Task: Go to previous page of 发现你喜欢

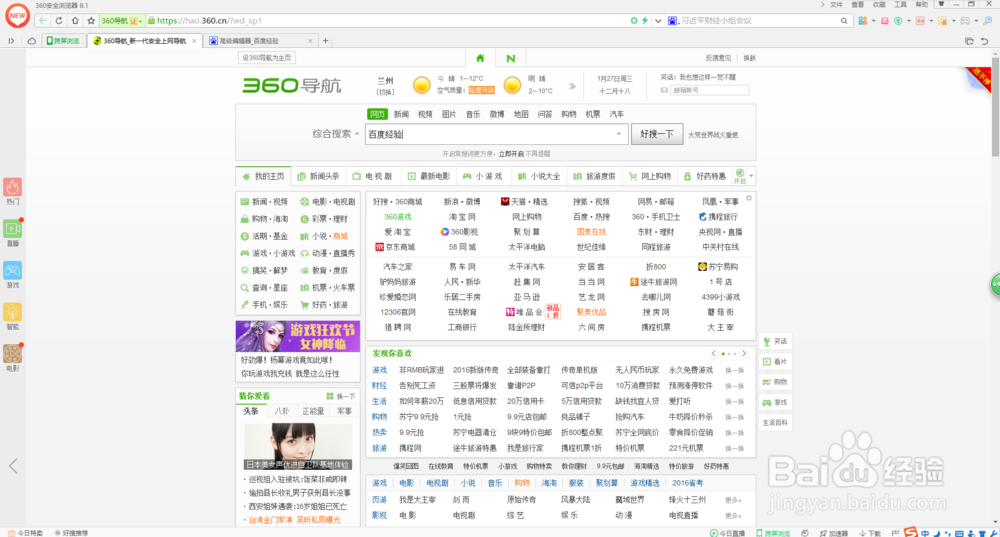Action: click(714, 353)
